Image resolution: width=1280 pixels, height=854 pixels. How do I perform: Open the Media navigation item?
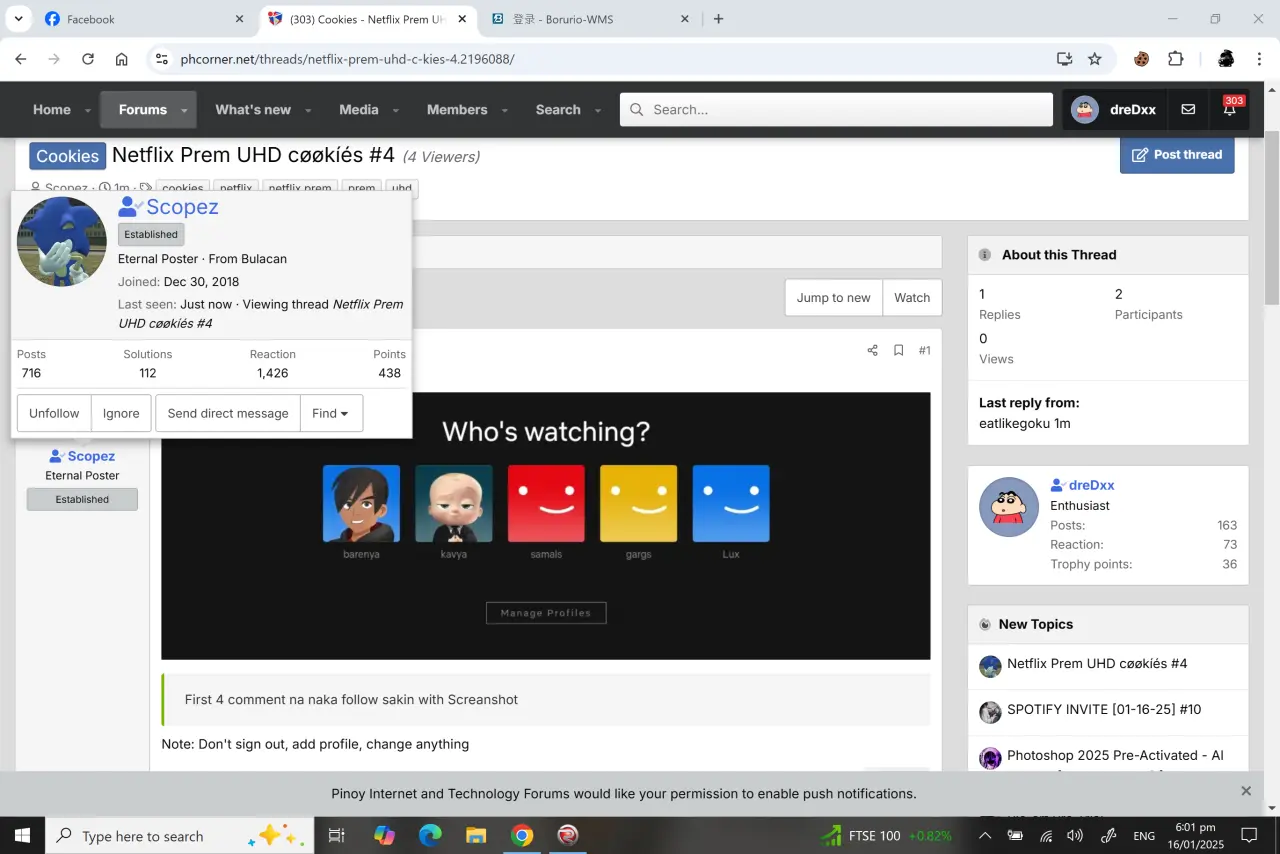(x=358, y=110)
